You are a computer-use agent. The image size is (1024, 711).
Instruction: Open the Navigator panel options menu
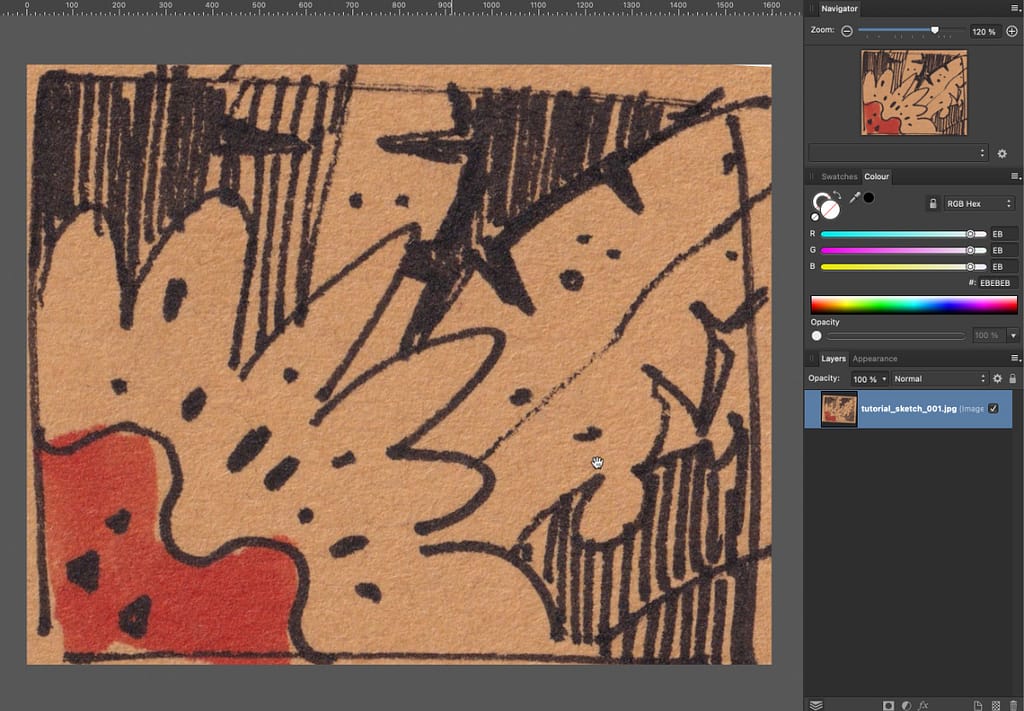click(x=1015, y=9)
